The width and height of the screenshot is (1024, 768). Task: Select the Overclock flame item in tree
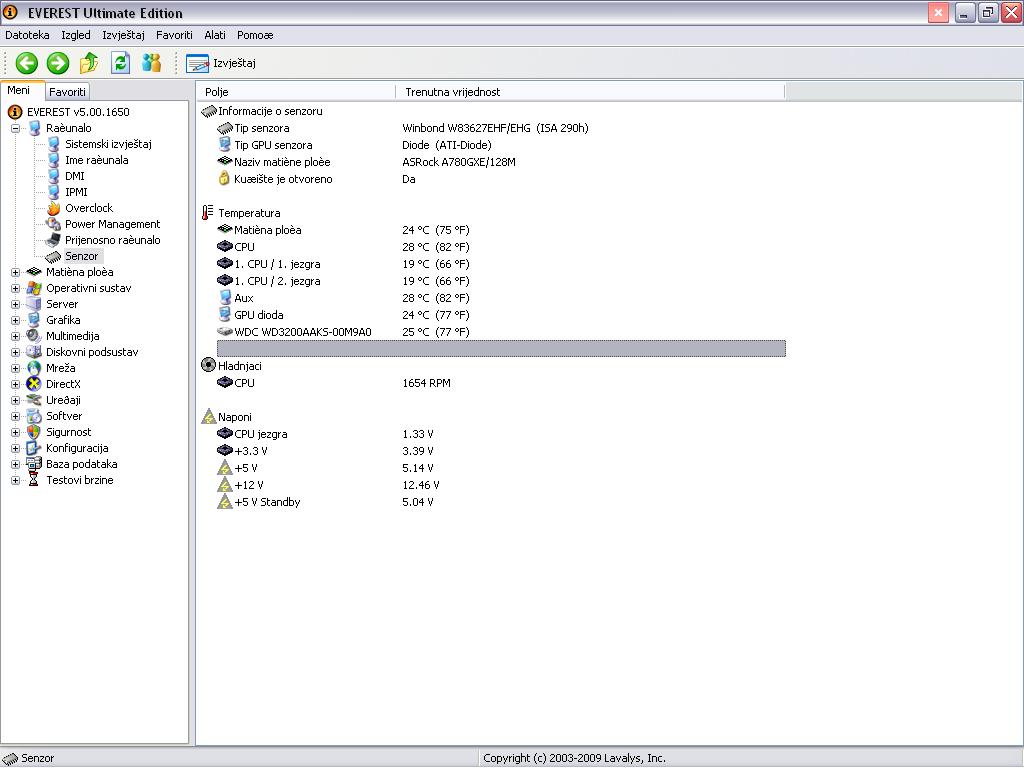point(88,208)
